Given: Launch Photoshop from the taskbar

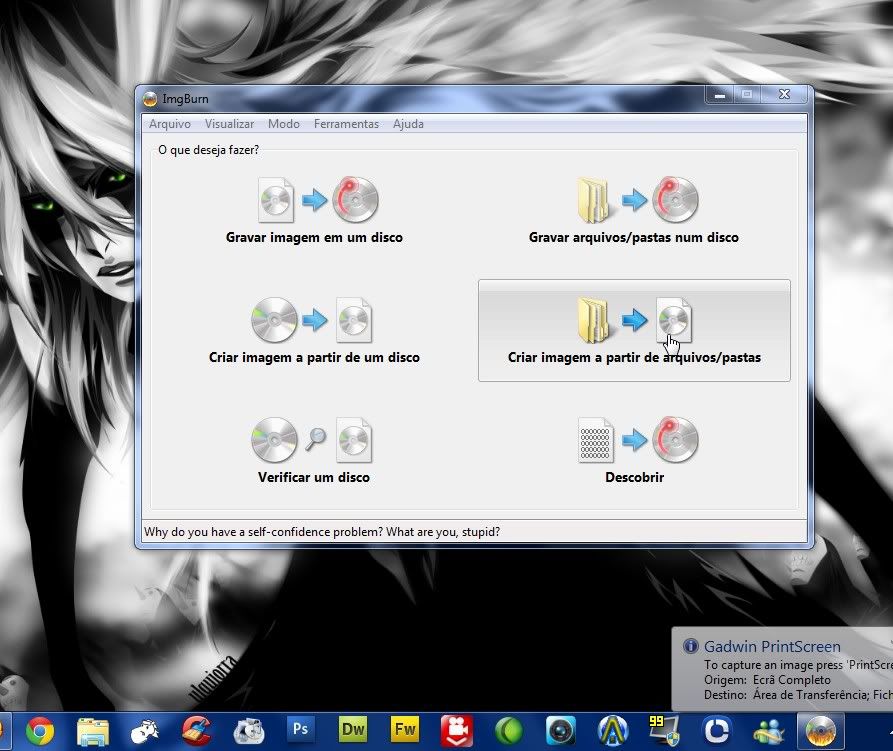Looking at the screenshot, I should pyautogui.click(x=301, y=729).
